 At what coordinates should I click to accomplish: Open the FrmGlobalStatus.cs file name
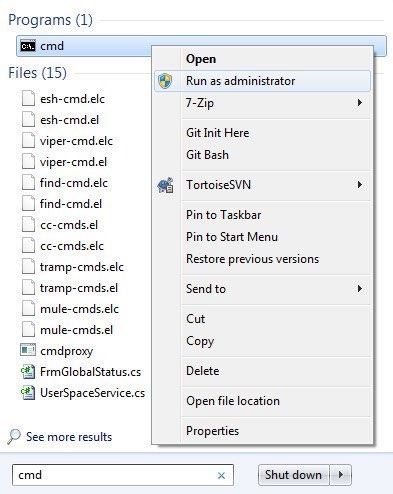90,372
